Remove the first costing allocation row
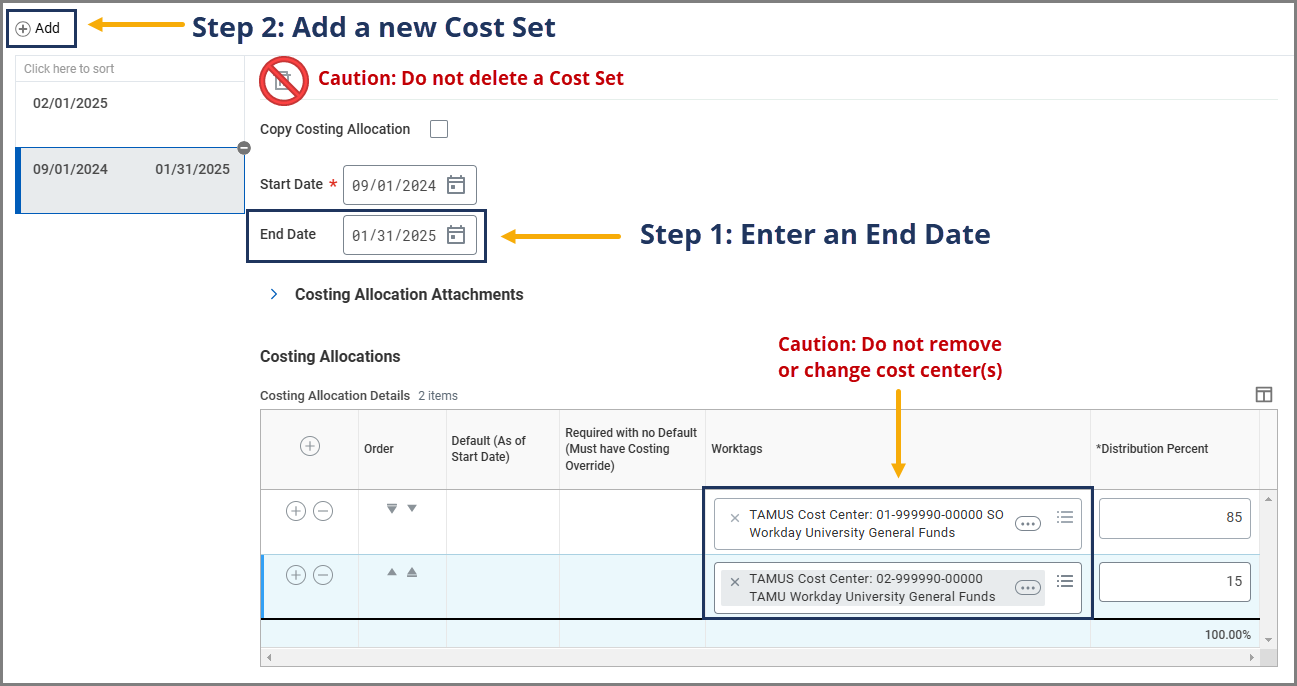 pyautogui.click(x=323, y=511)
